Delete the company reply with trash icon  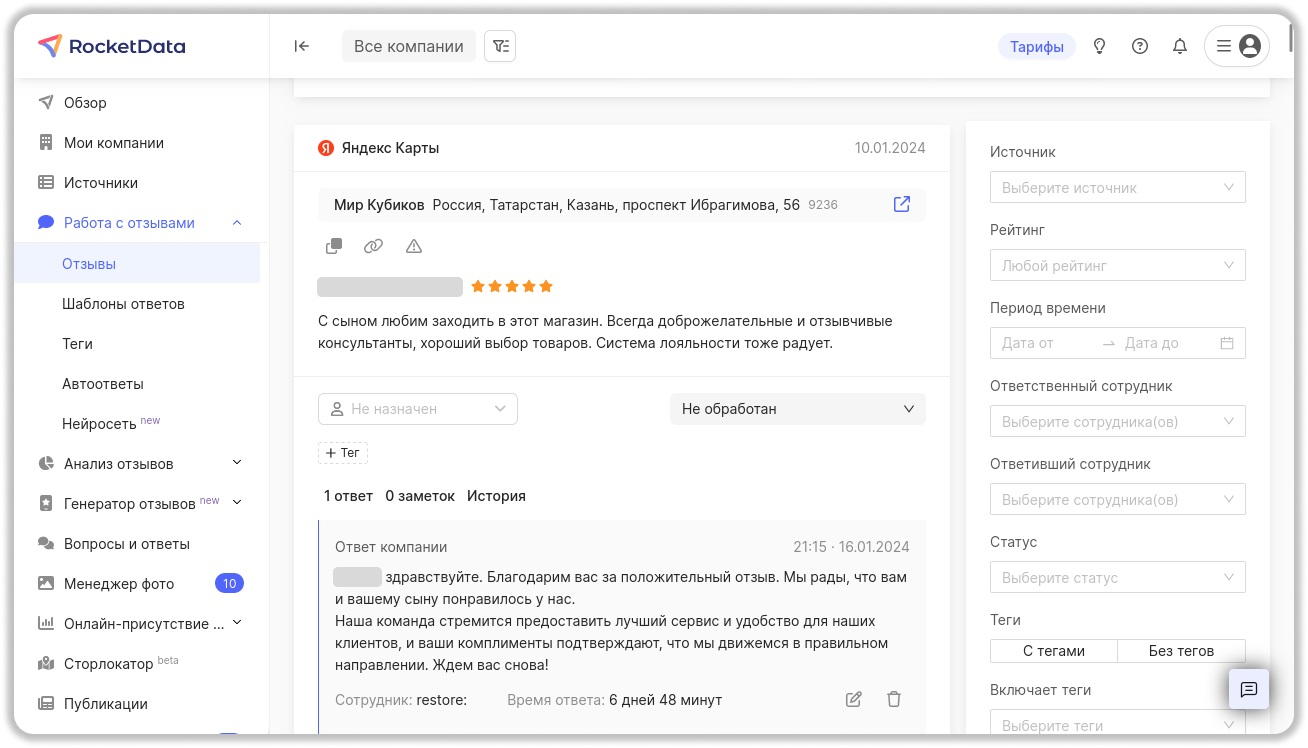(894, 700)
